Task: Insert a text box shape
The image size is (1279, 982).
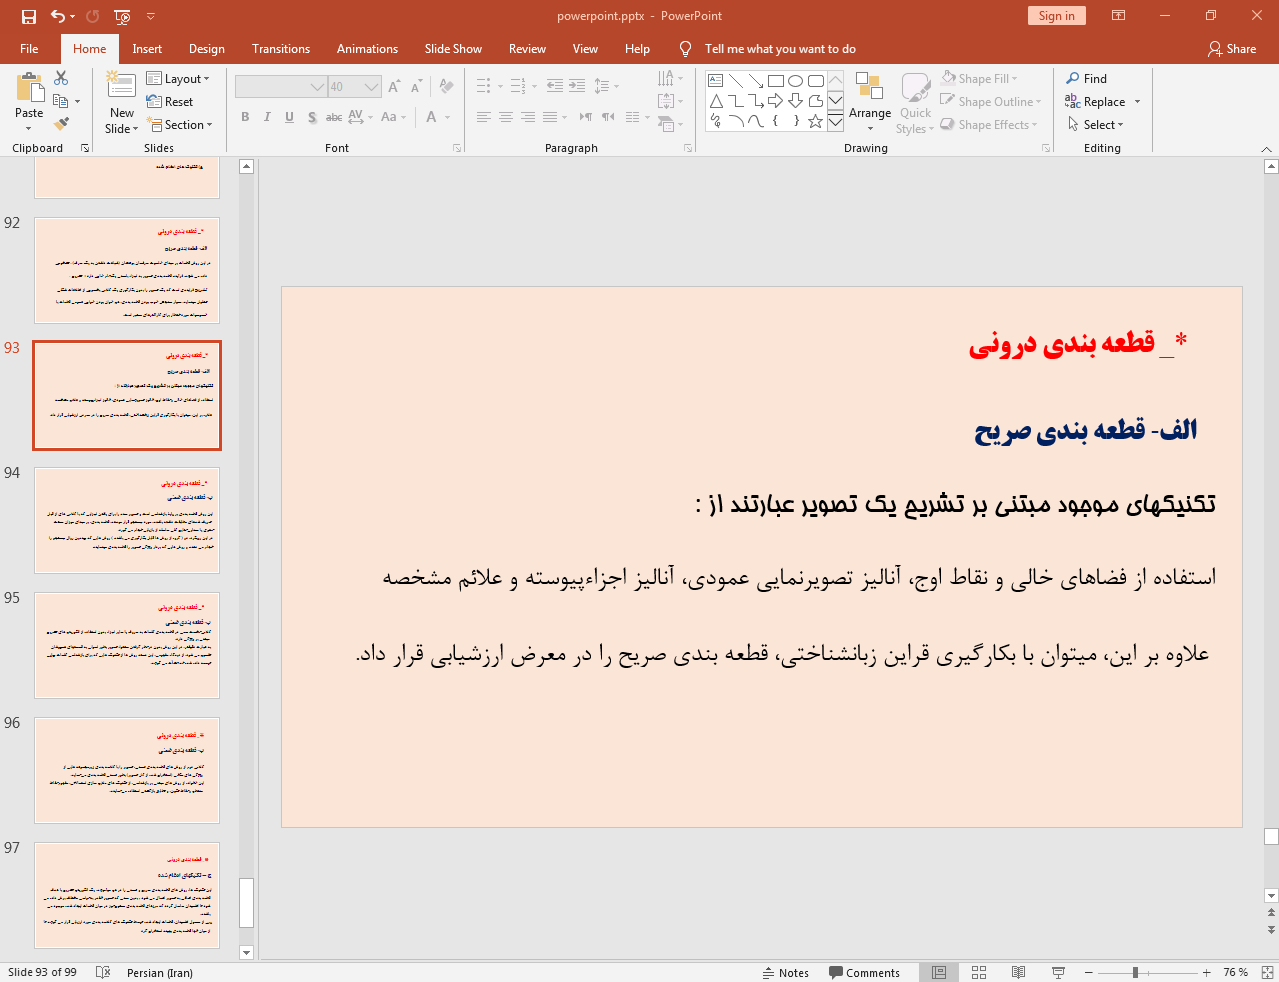Action: coord(715,81)
